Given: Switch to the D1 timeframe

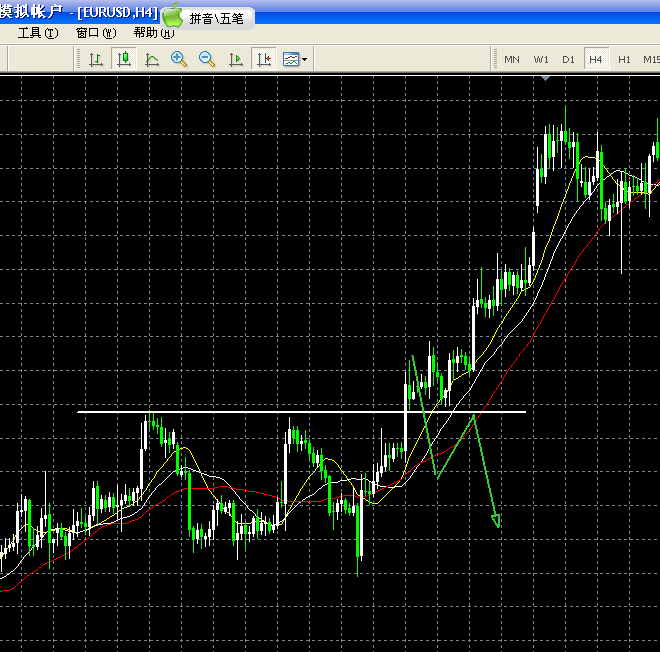Looking at the screenshot, I should [x=568, y=59].
